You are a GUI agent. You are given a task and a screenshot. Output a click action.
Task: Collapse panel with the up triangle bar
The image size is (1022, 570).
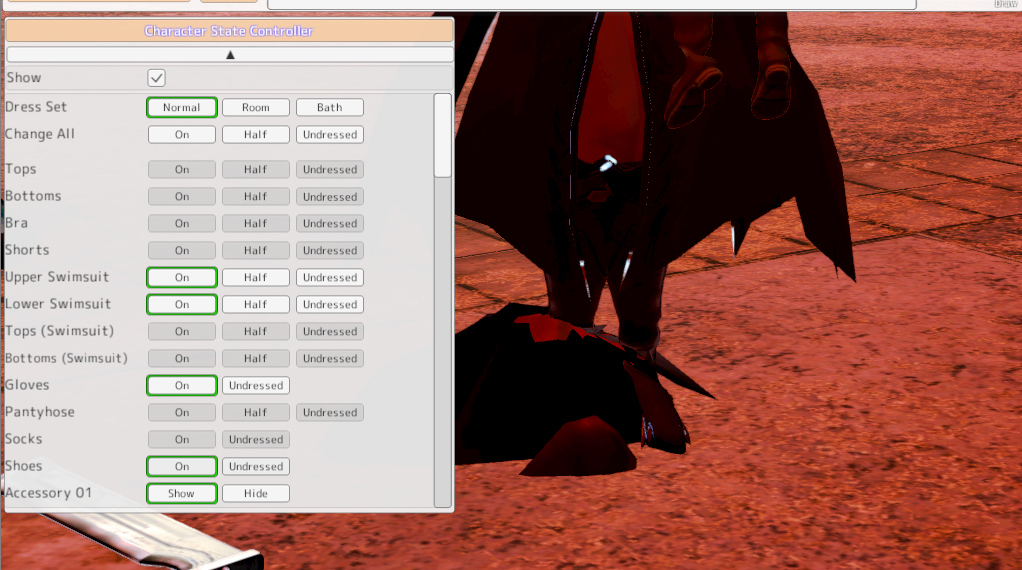pos(230,55)
